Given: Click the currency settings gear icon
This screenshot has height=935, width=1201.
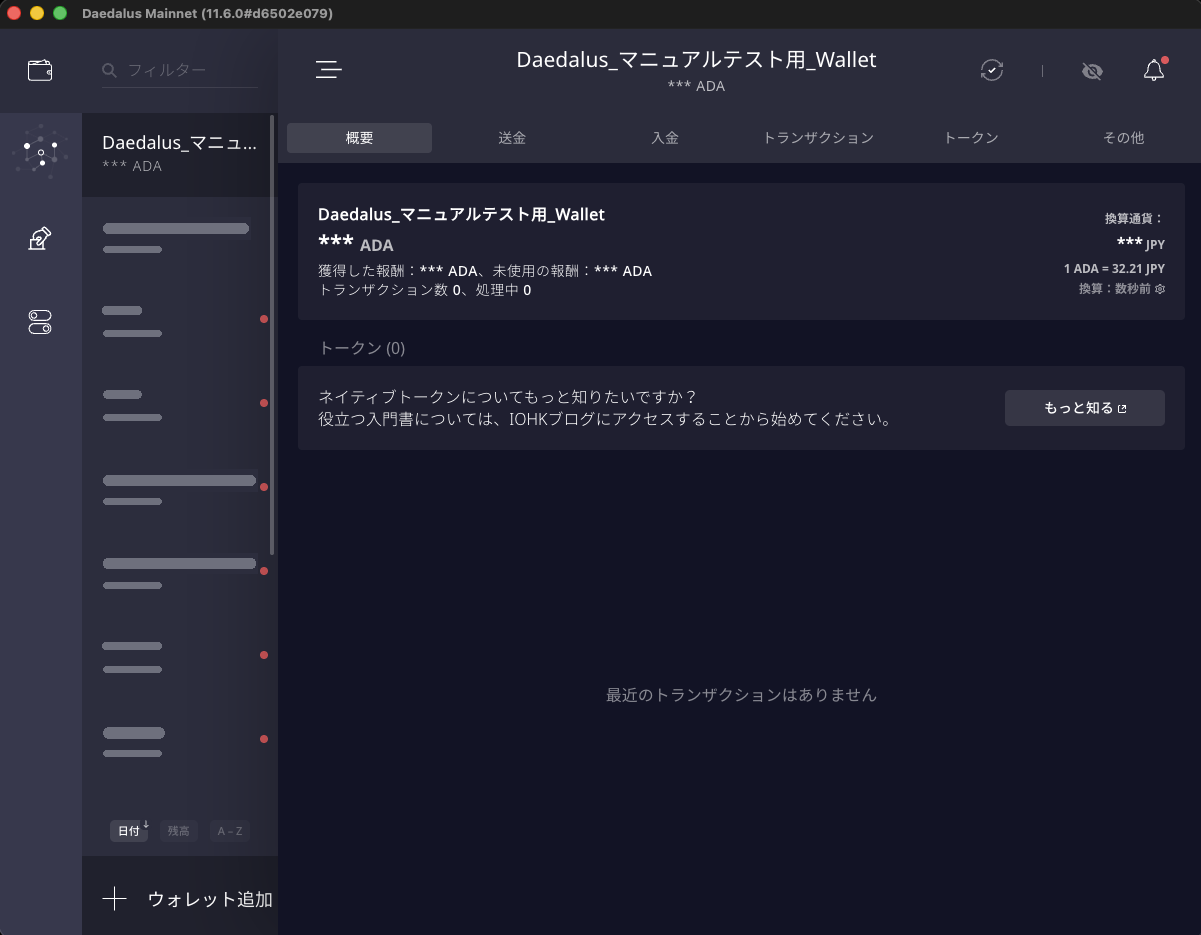Looking at the screenshot, I should (x=1160, y=288).
